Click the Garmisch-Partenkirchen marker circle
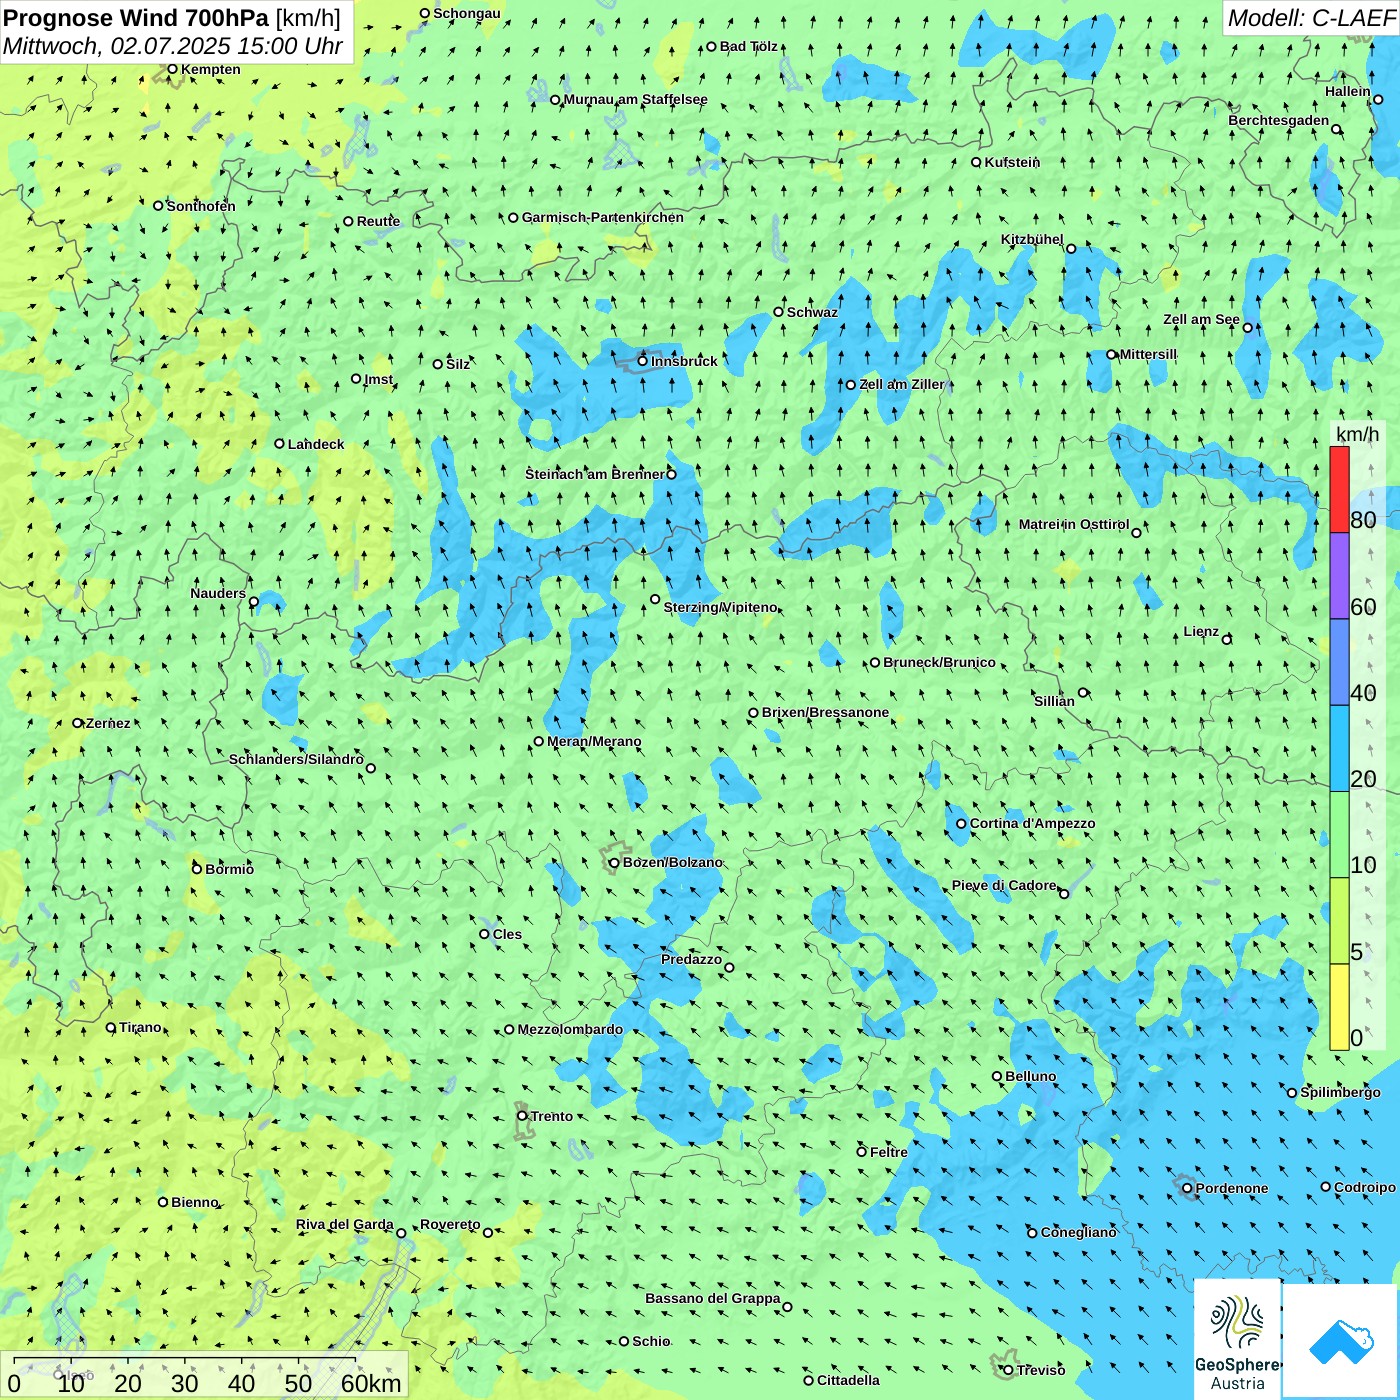The width and height of the screenshot is (1400, 1400). 513,217
